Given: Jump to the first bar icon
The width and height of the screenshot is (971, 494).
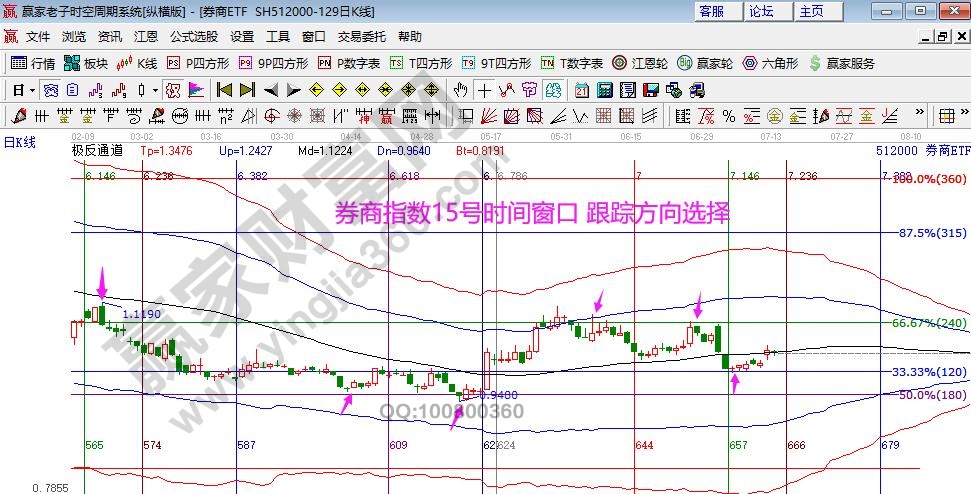Looking at the screenshot, I should coord(224,91).
